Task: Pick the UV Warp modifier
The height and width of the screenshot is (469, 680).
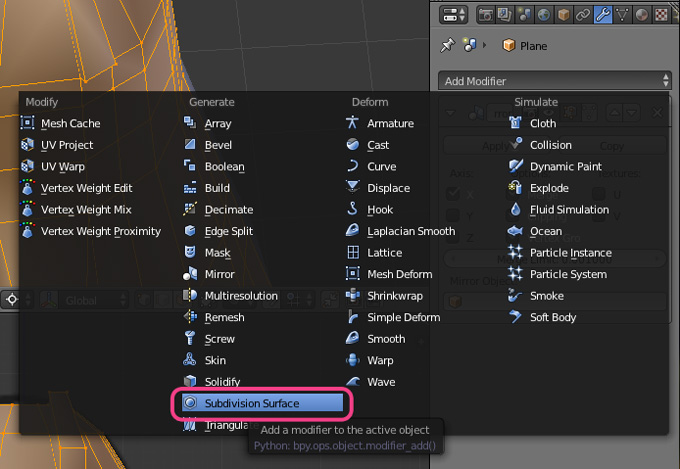Action: click(52, 167)
